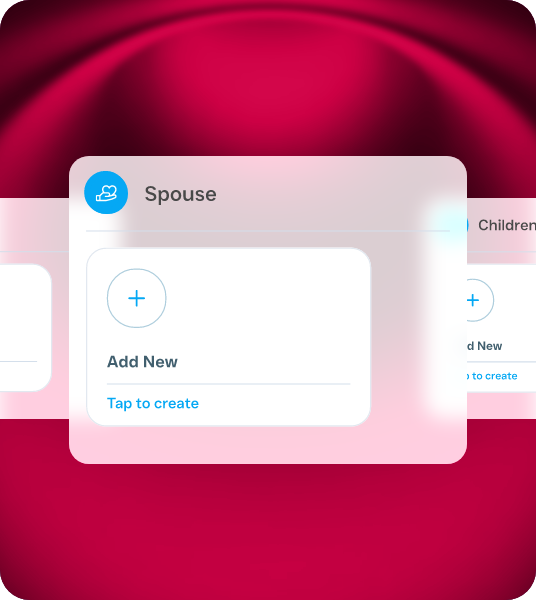Image resolution: width=536 pixels, height=600 pixels.
Task: Tap the plus symbol inside Spouse circle
Action: tap(137, 298)
